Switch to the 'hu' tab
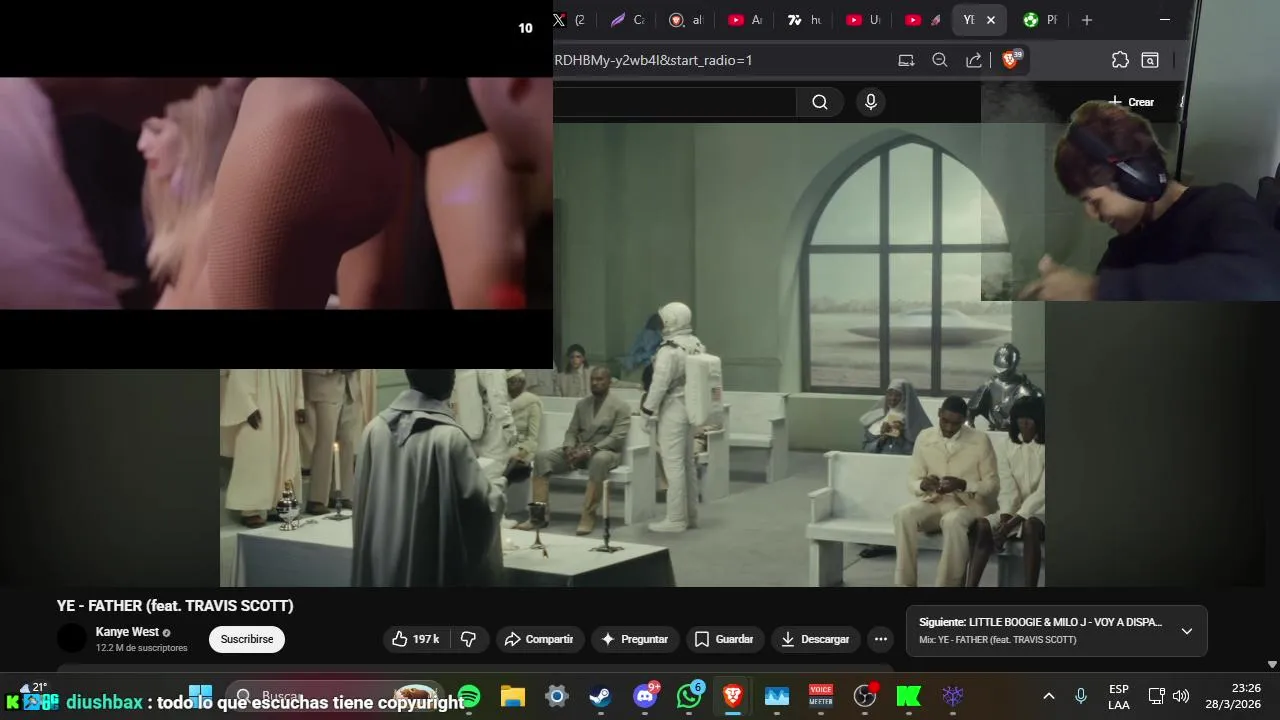Viewport: 1280px width, 720px height. (804, 20)
